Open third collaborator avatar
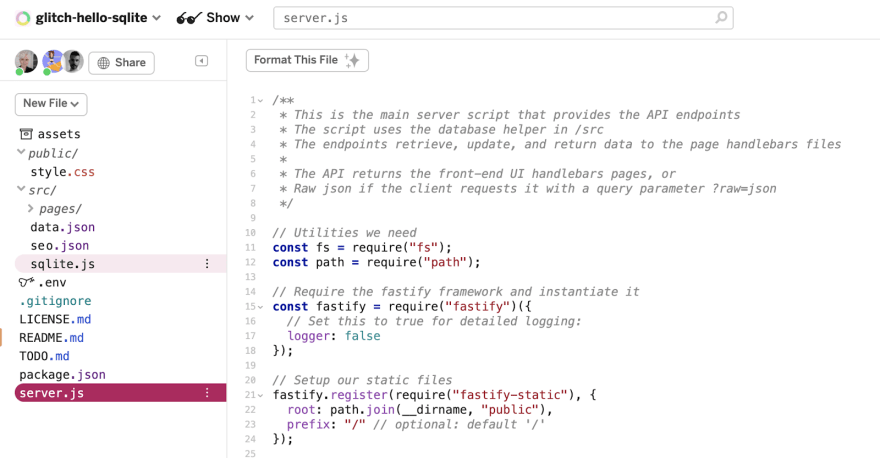 [73, 61]
